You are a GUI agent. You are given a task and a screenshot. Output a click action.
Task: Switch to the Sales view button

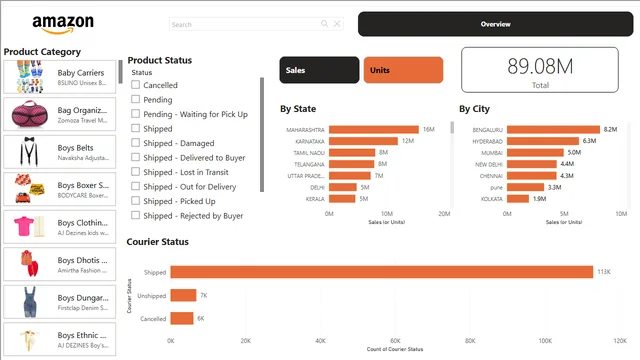pos(319,70)
